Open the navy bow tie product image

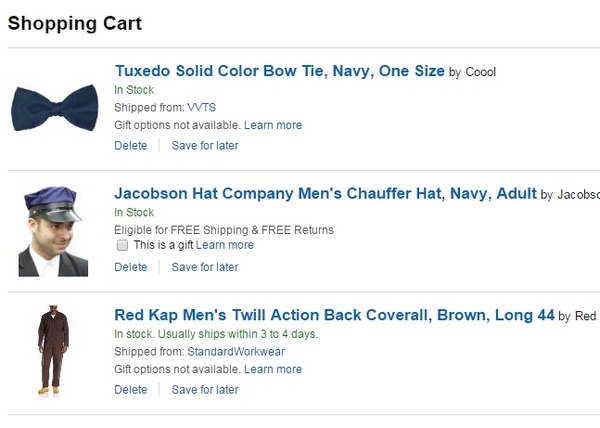55,108
